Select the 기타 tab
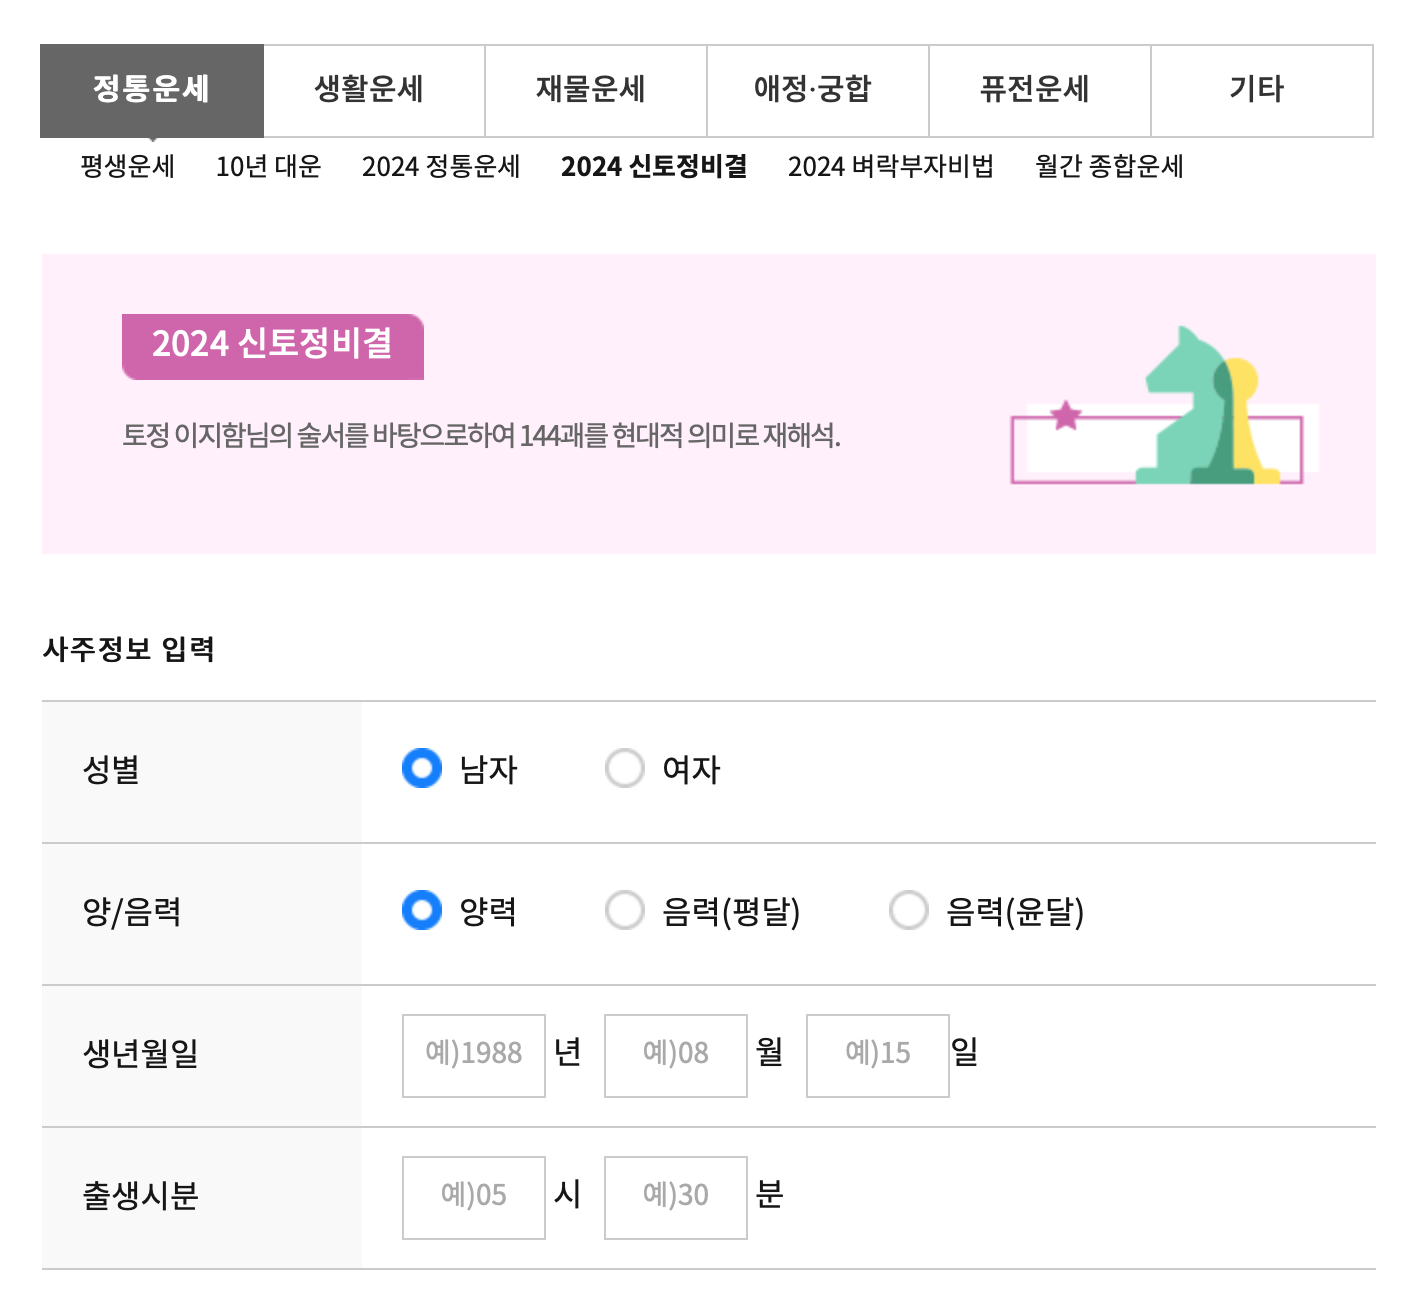1414x1292 pixels. [1260, 89]
